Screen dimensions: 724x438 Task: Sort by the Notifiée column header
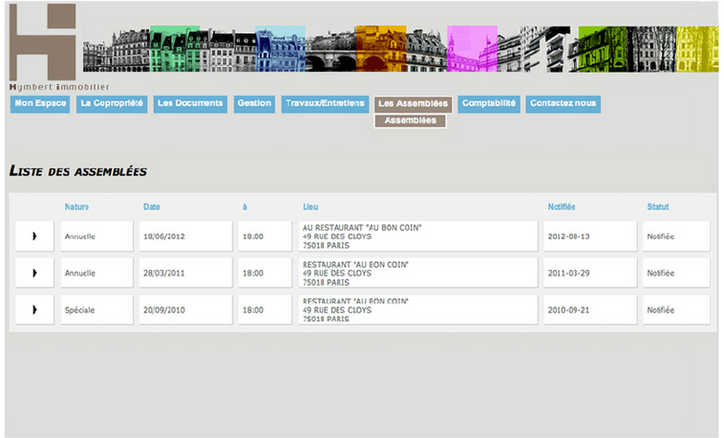coord(561,207)
